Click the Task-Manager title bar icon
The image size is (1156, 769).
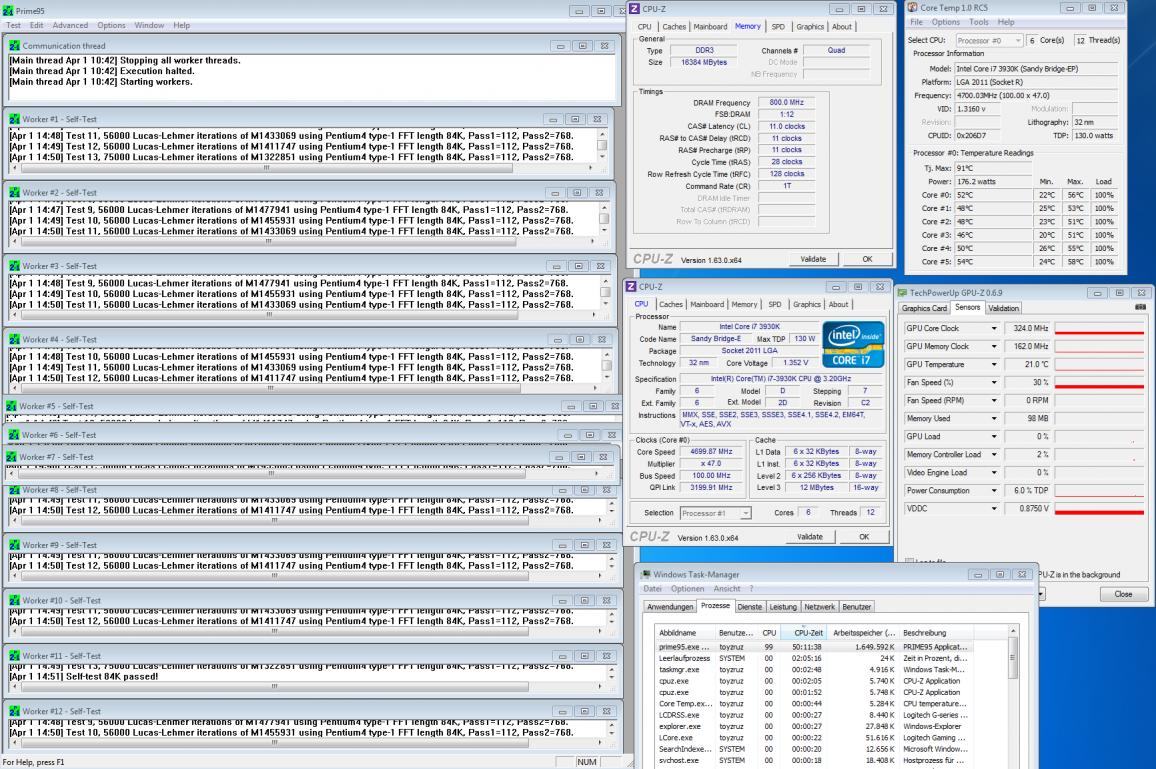[647, 574]
